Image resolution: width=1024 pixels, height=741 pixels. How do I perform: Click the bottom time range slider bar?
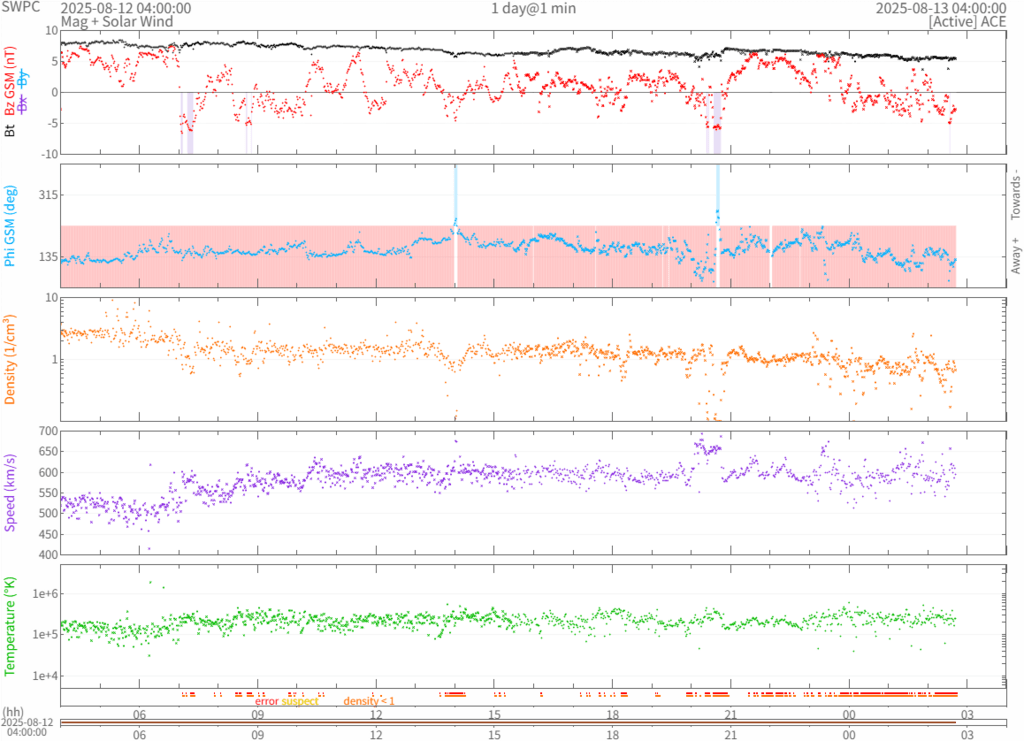508,723
